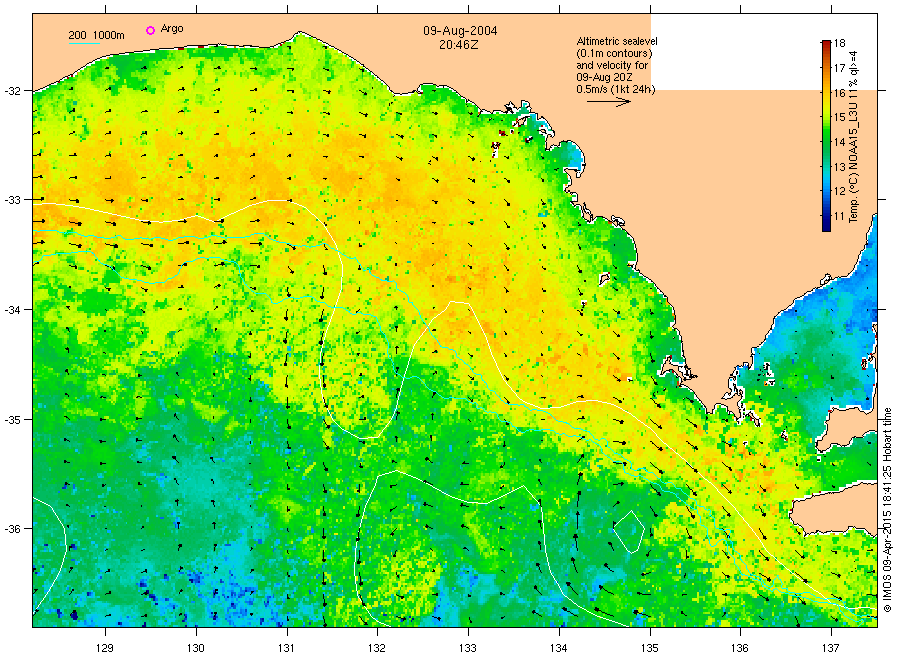Click the small closed white contour near 134.8E 36S

coord(628,531)
